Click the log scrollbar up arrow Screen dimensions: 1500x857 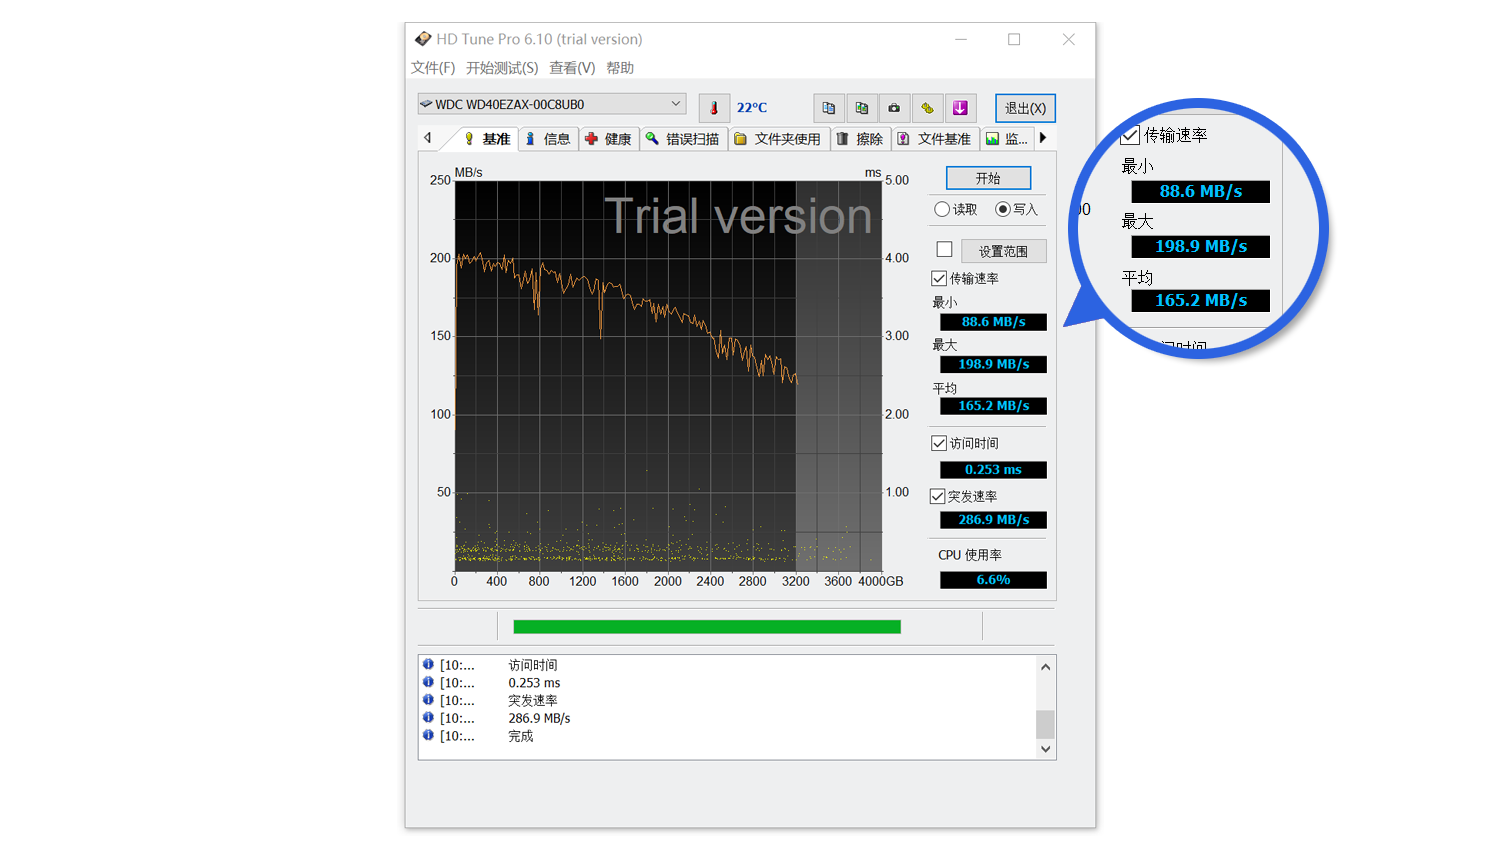tap(1045, 667)
